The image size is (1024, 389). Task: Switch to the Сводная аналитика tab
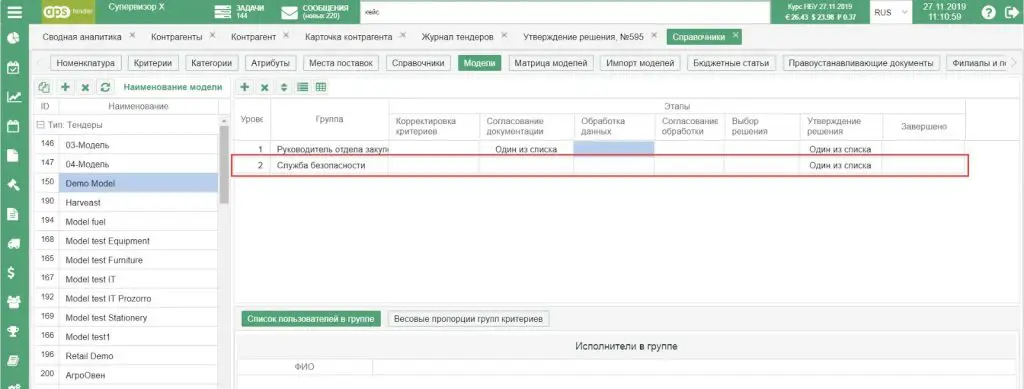[82, 37]
